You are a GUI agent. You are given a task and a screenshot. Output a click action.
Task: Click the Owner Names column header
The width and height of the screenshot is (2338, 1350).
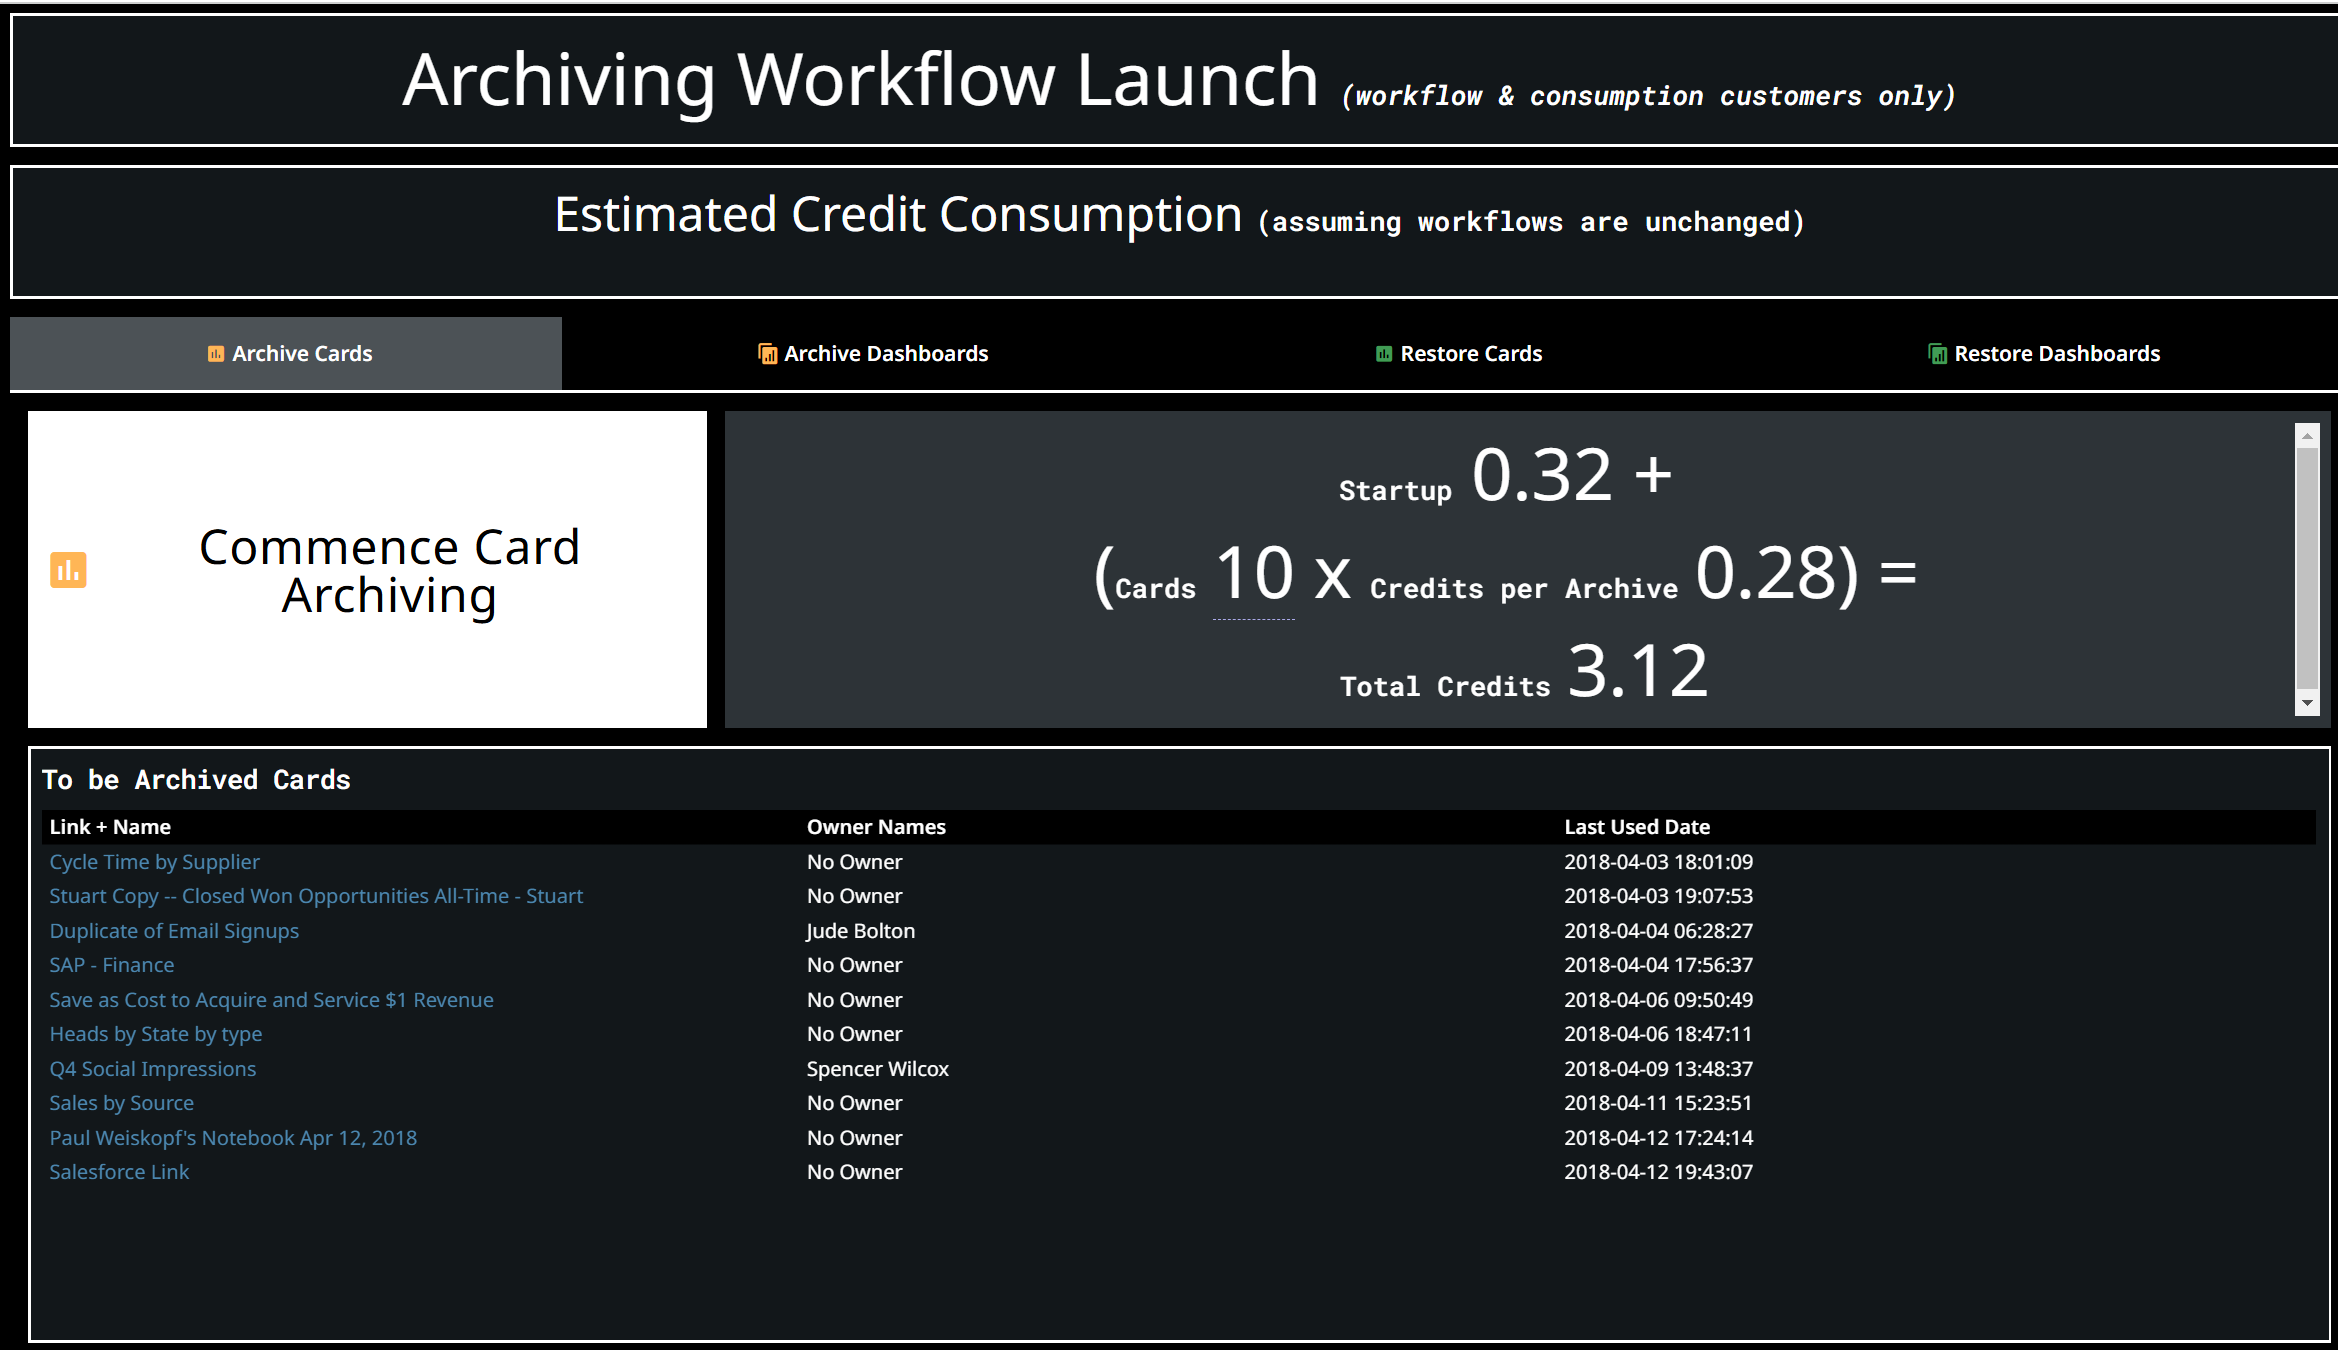pyautogui.click(x=876, y=827)
